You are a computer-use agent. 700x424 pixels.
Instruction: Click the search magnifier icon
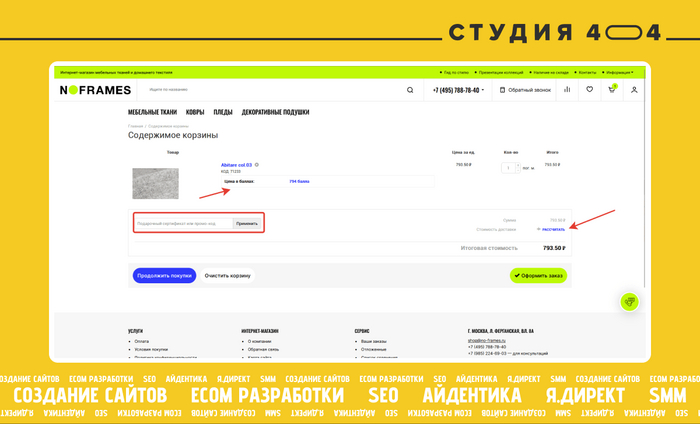point(410,90)
